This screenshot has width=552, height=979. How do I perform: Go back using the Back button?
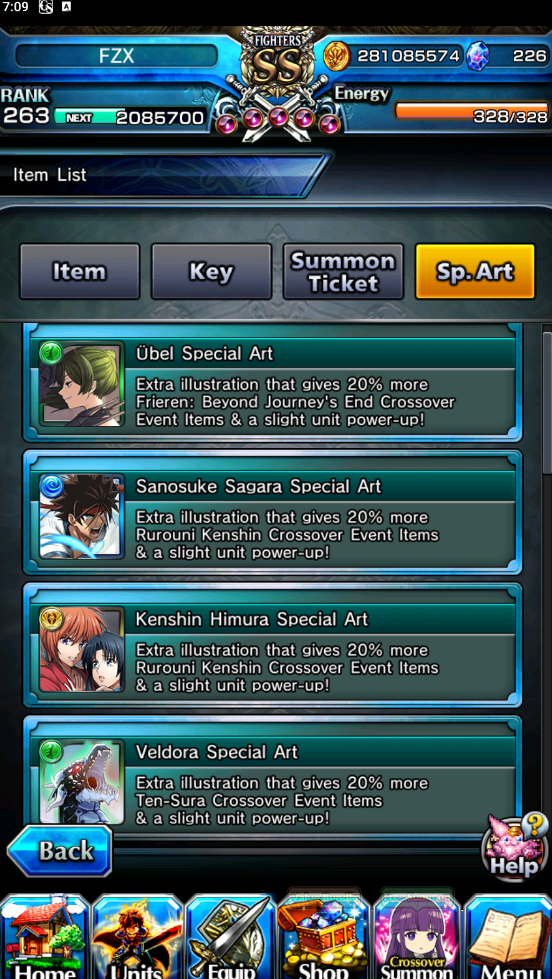60,850
